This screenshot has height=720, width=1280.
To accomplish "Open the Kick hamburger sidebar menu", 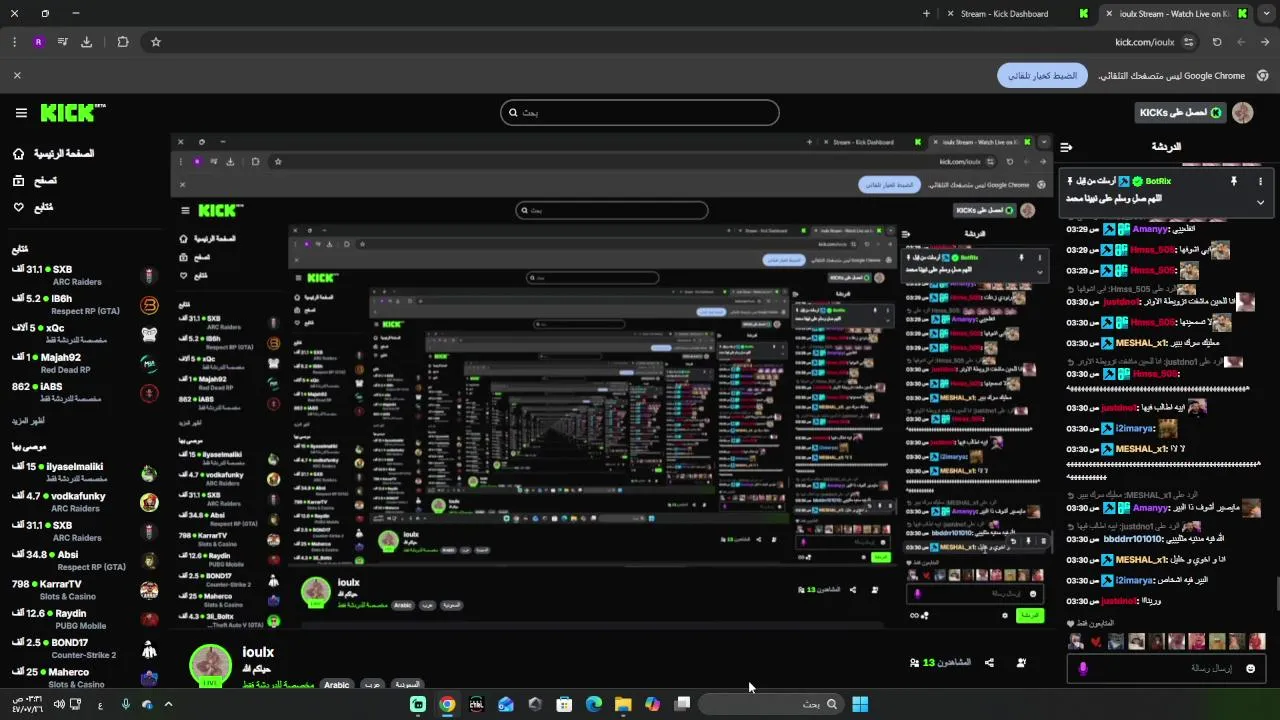I will coord(21,113).
